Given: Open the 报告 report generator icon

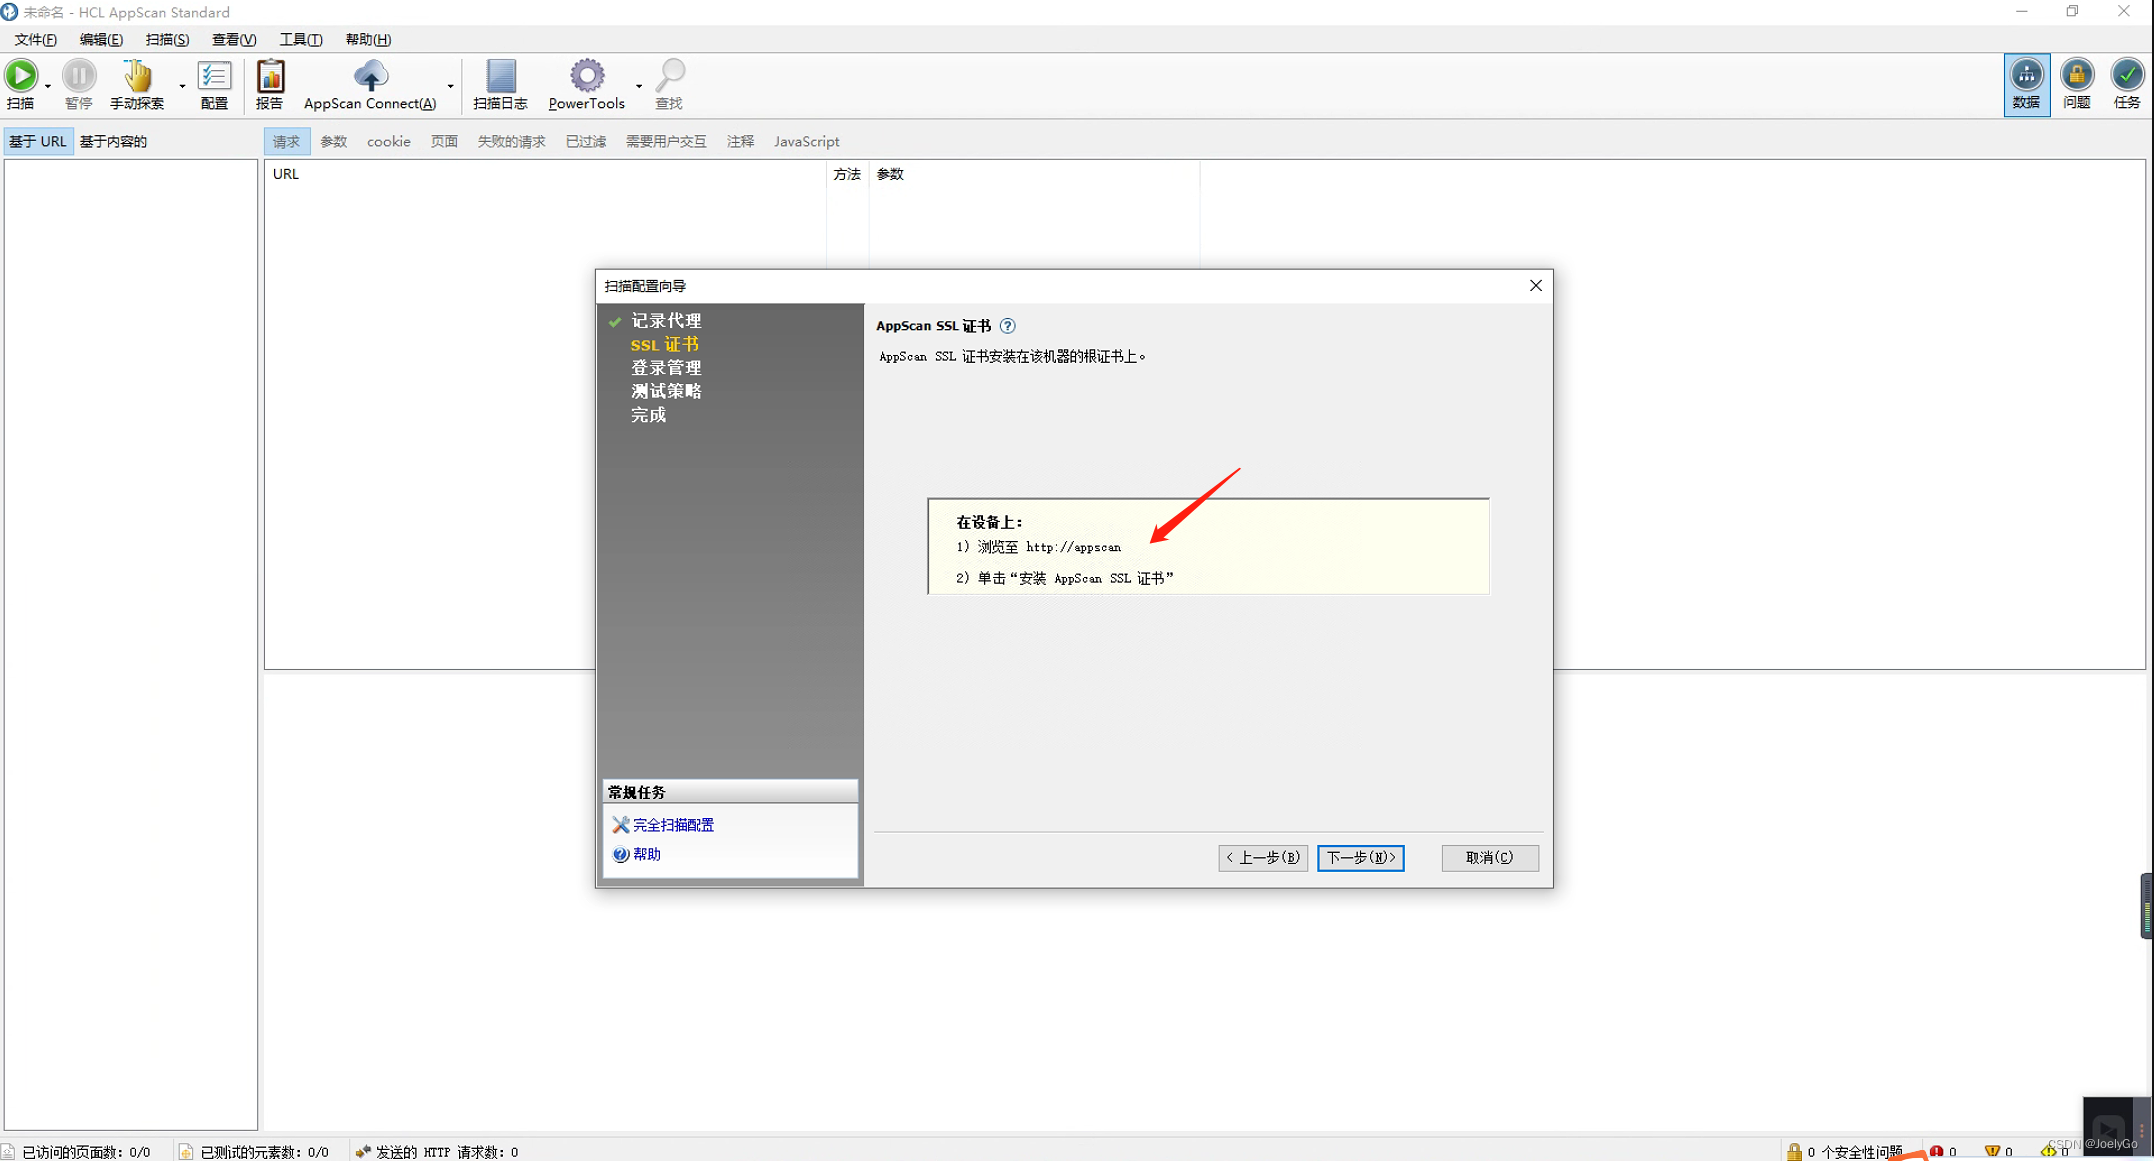Looking at the screenshot, I should [x=270, y=75].
